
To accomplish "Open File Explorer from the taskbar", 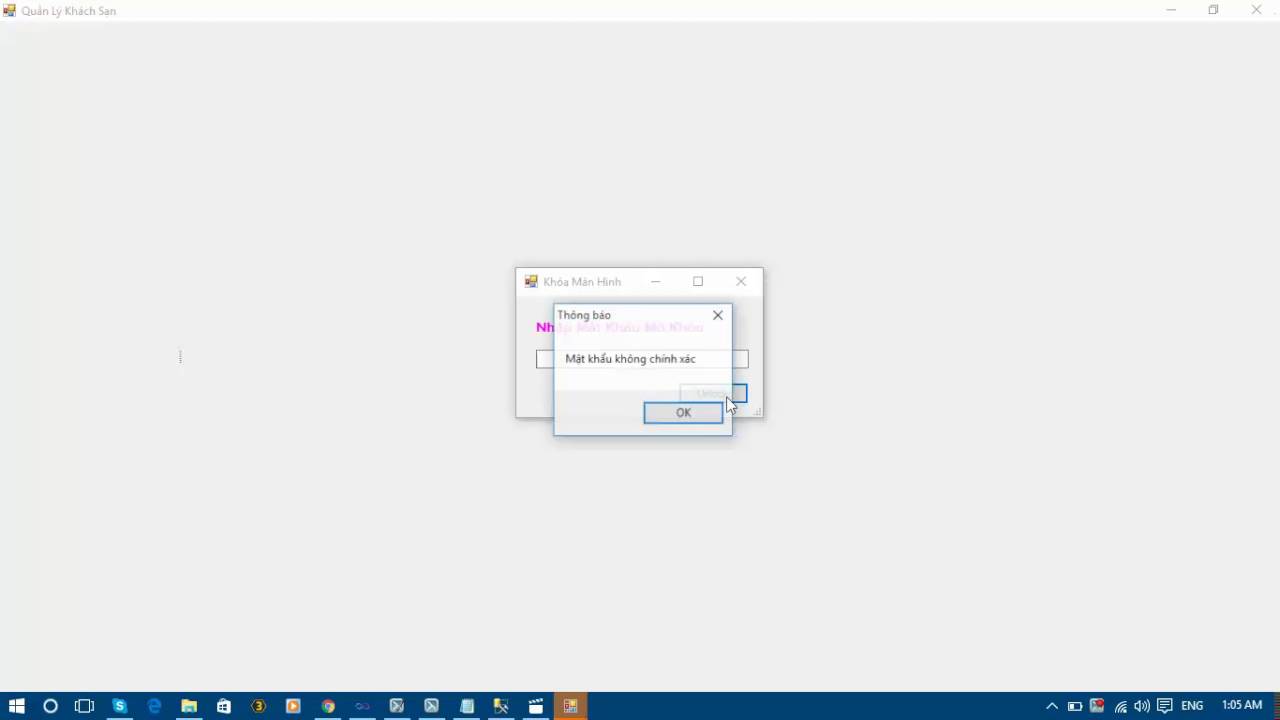I will [189, 706].
